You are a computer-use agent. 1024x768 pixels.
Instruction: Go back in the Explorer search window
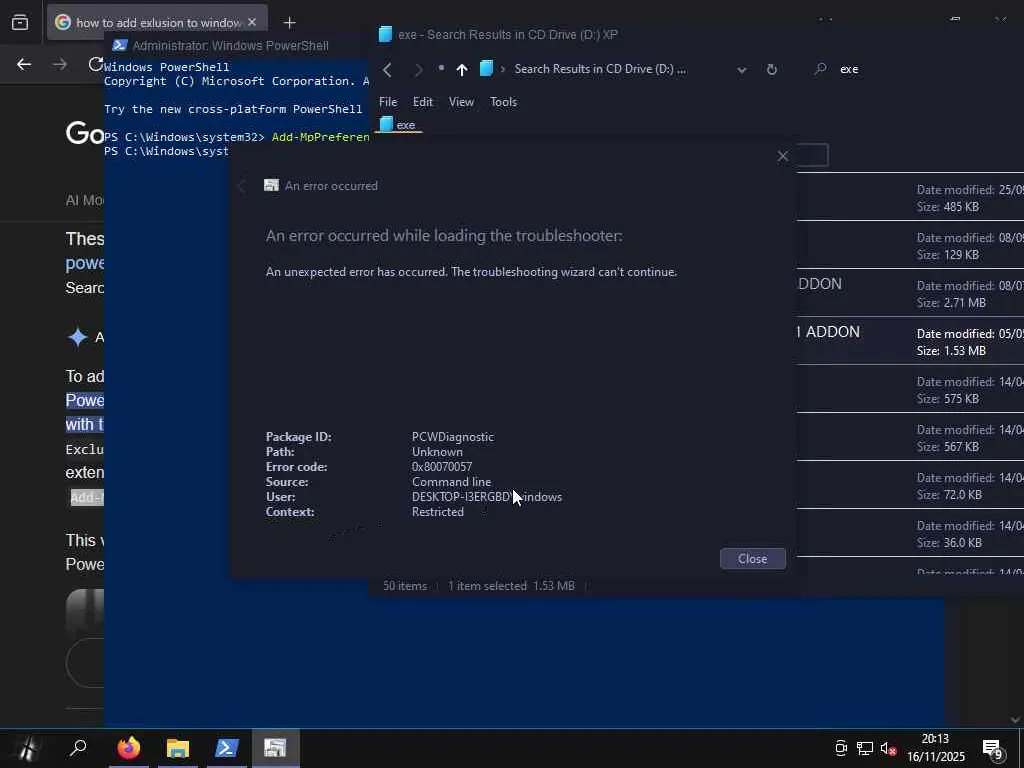[x=387, y=69]
